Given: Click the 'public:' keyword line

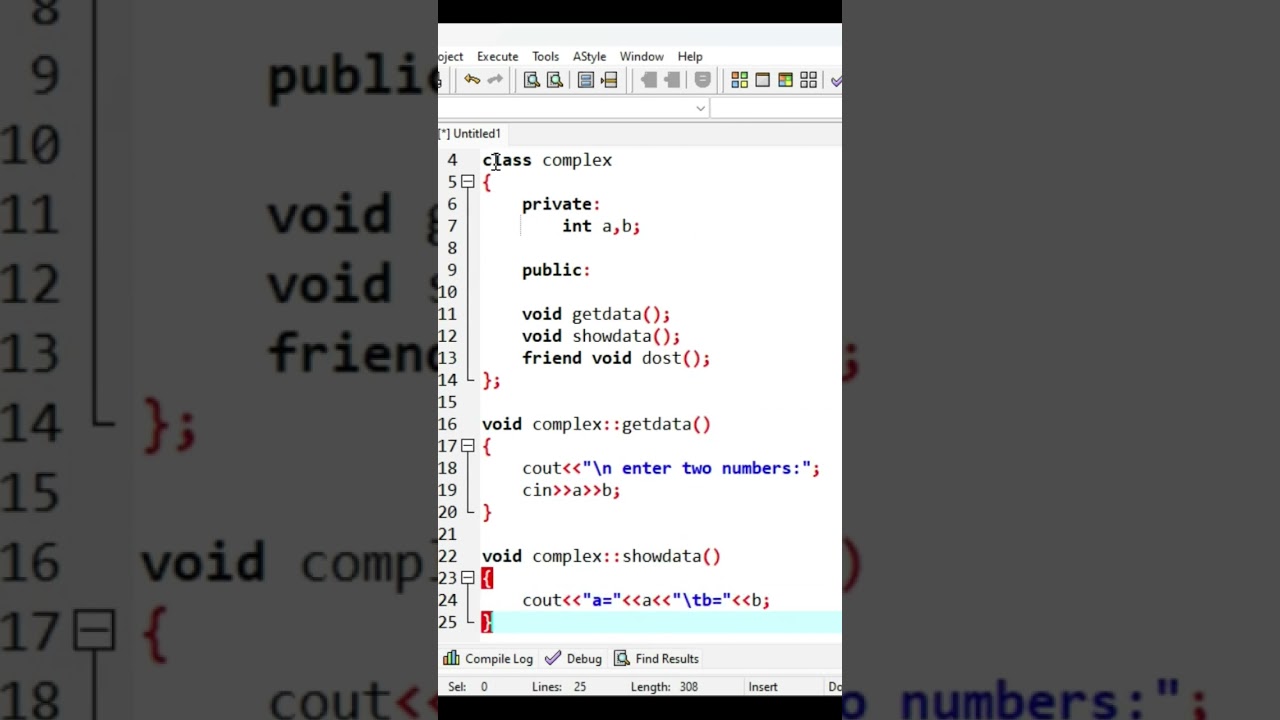Looking at the screenshot, I should click(x=556, y=270).
